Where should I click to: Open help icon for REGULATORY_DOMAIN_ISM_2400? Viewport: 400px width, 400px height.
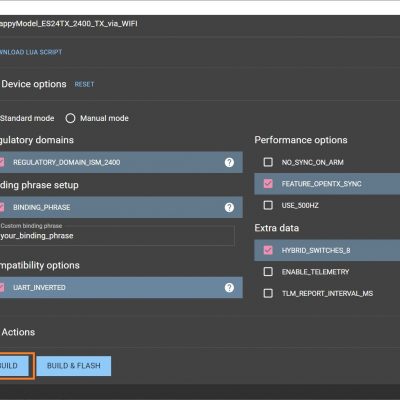229,162
